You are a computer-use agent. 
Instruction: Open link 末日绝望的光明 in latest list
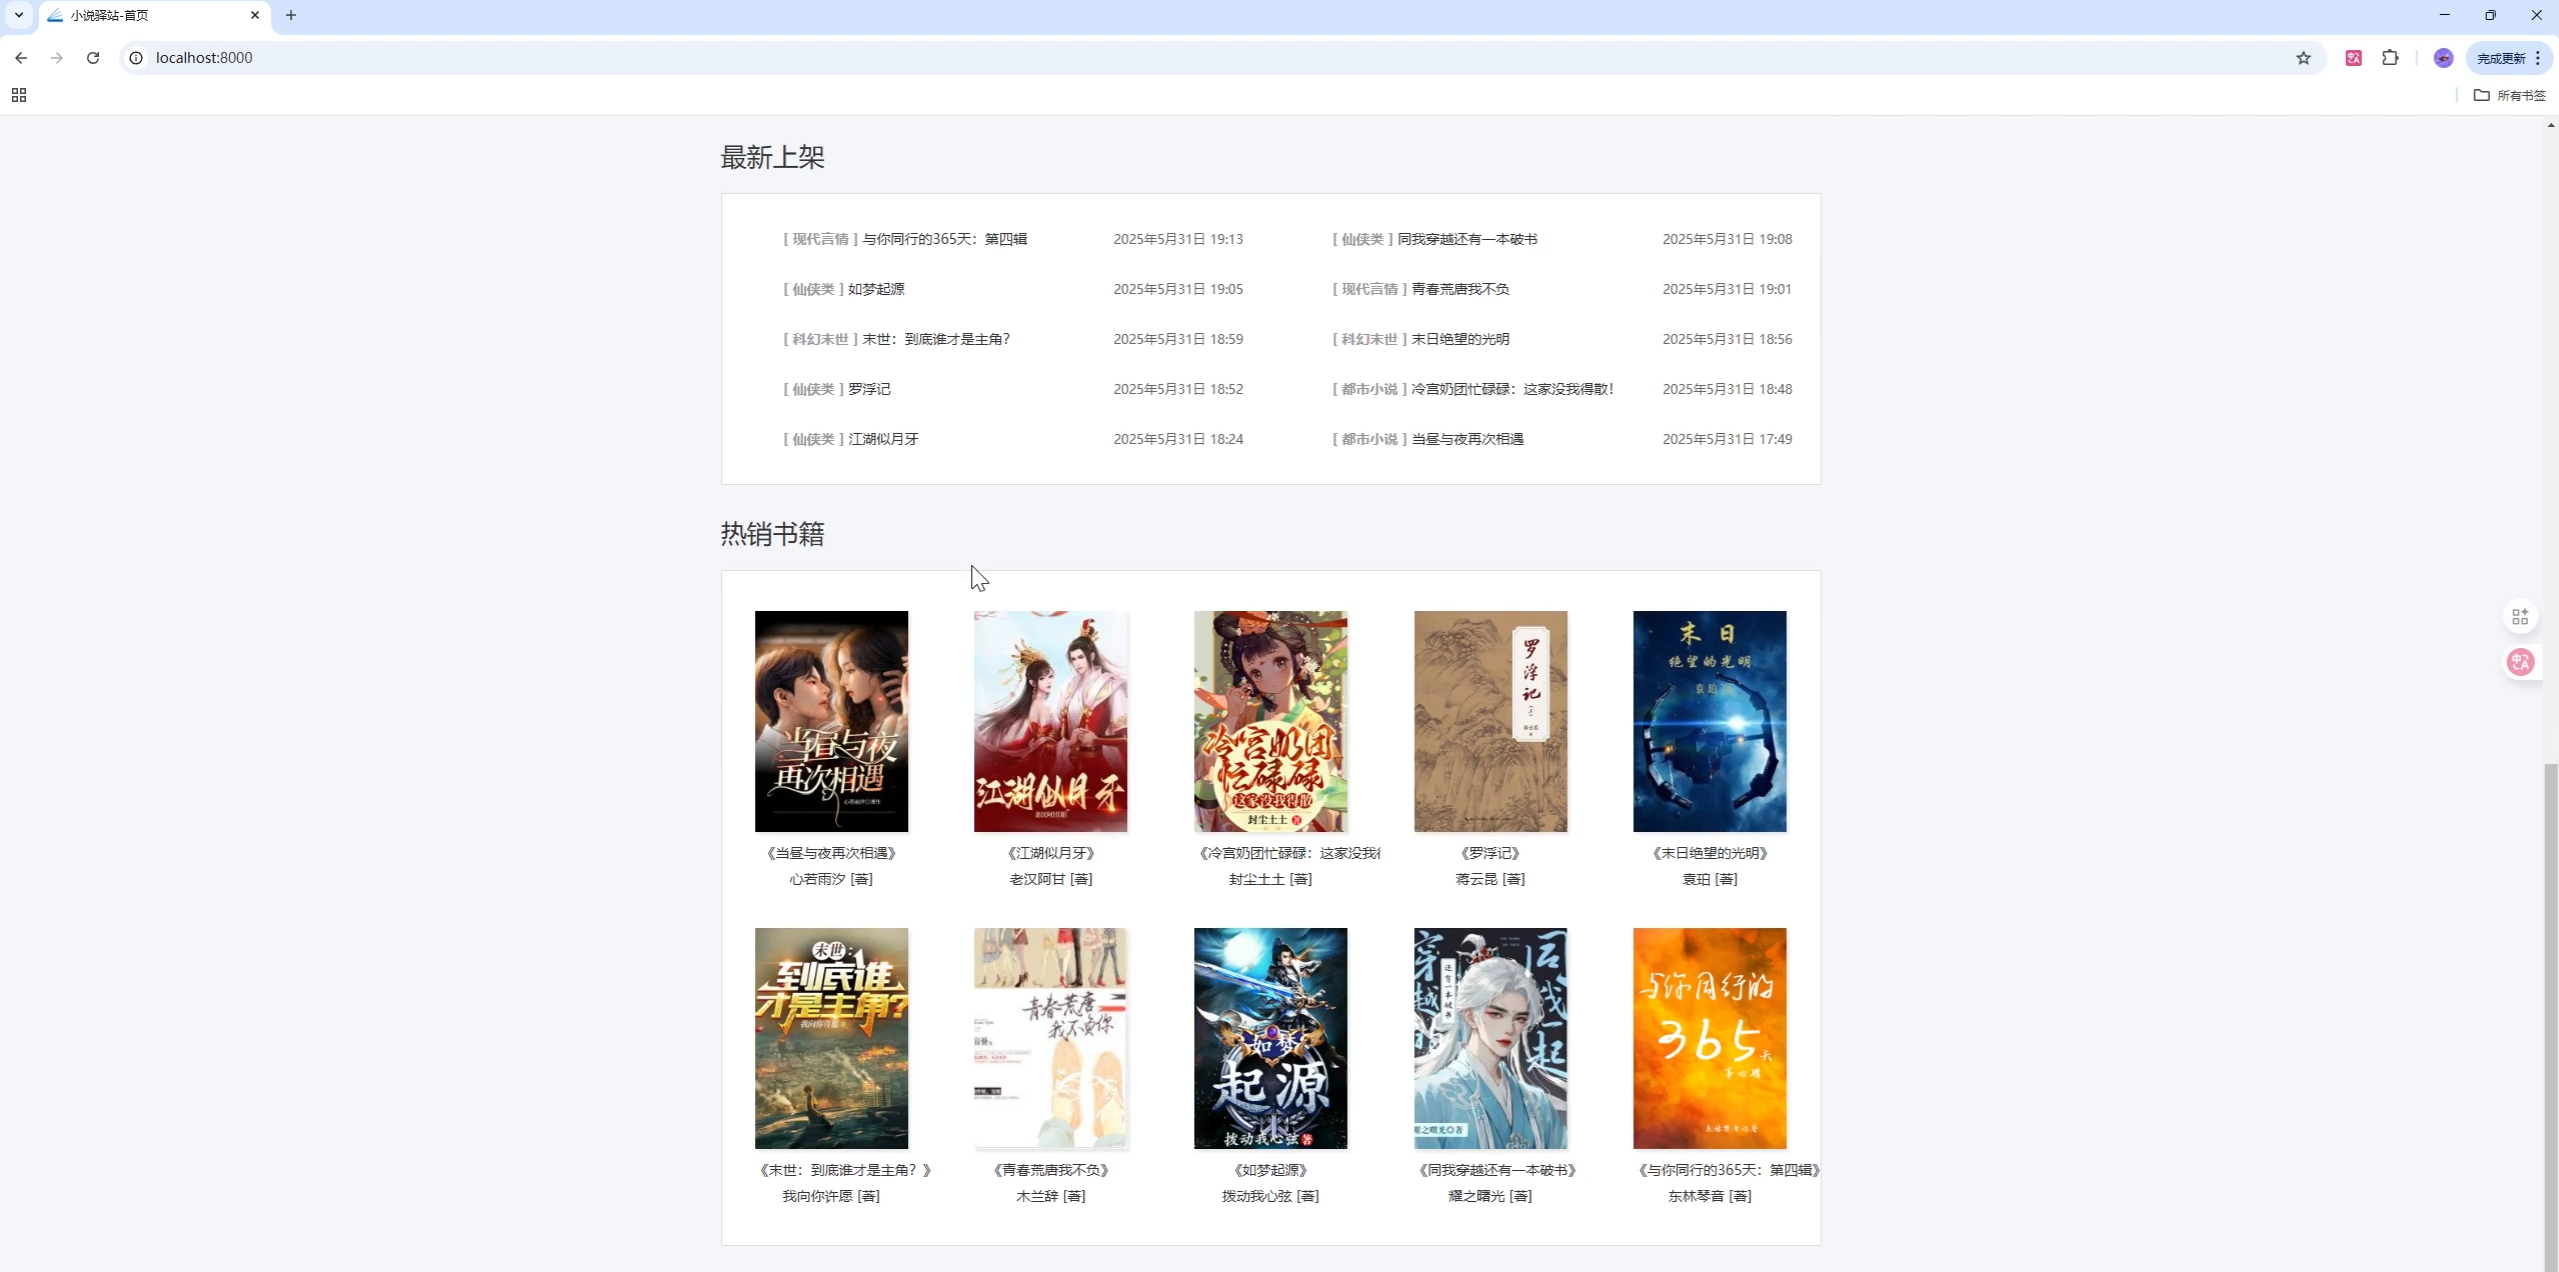pos(1460,339)
